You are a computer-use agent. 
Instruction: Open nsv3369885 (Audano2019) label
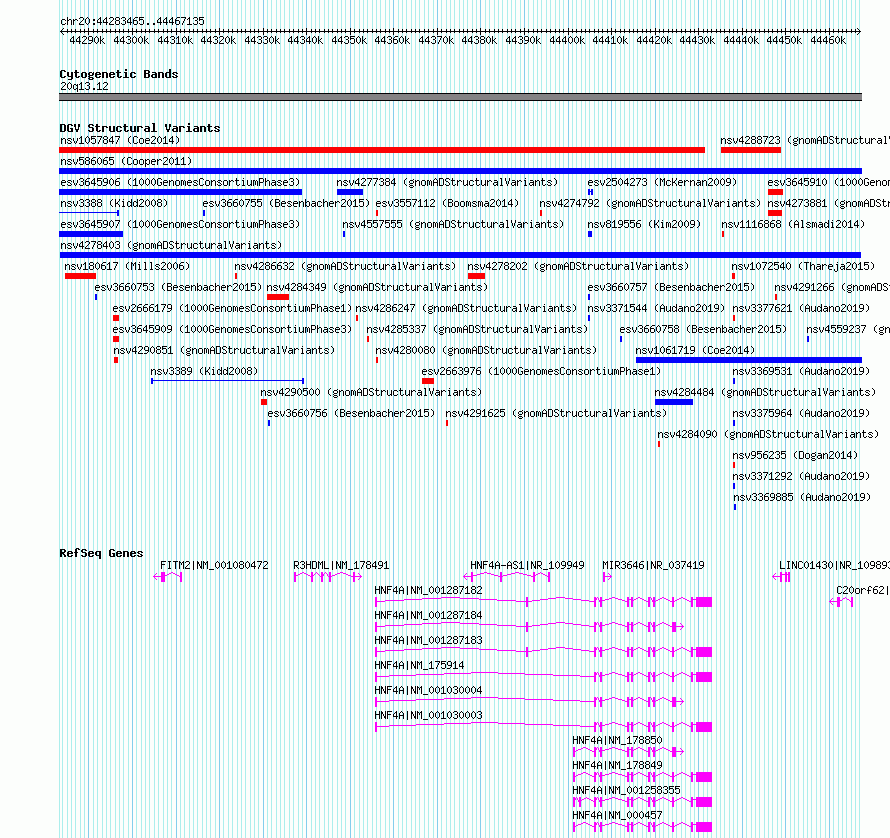[802, 497]
